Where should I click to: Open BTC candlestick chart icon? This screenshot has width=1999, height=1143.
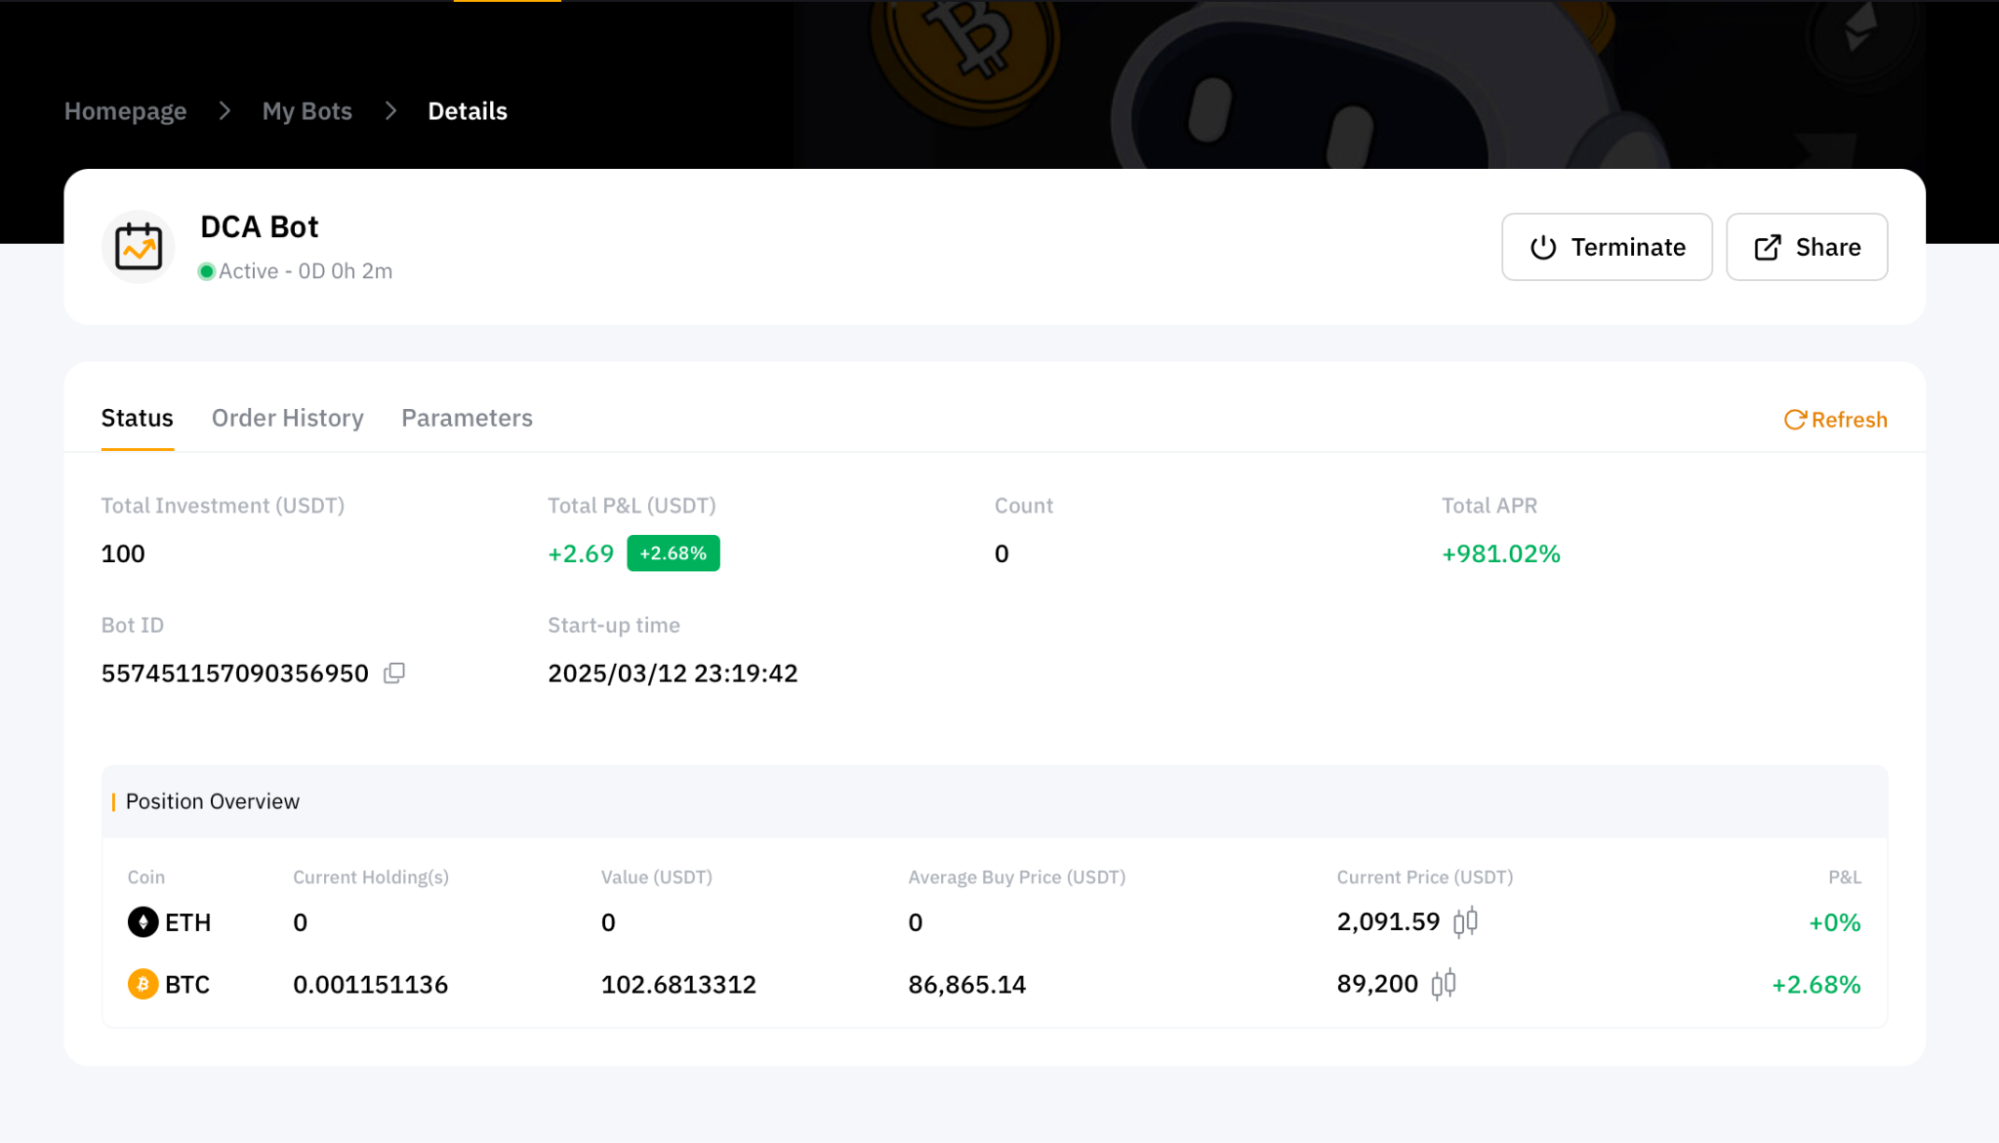[1443, 984]
